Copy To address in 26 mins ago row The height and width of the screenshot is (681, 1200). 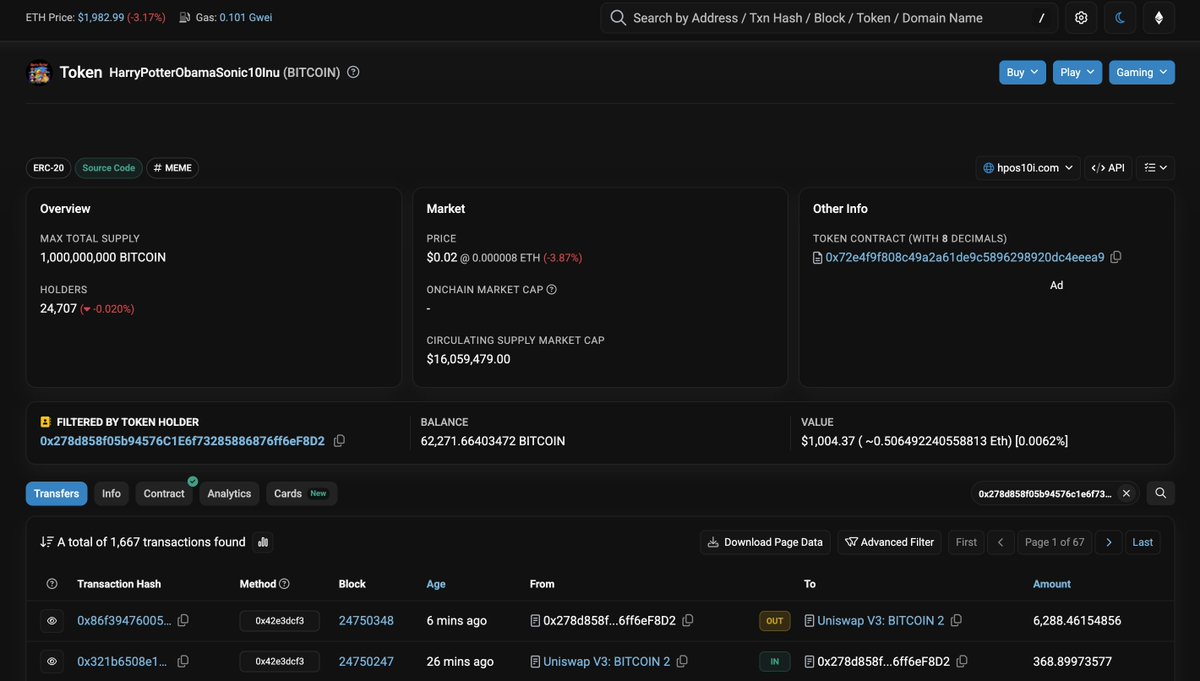point(962,662)
